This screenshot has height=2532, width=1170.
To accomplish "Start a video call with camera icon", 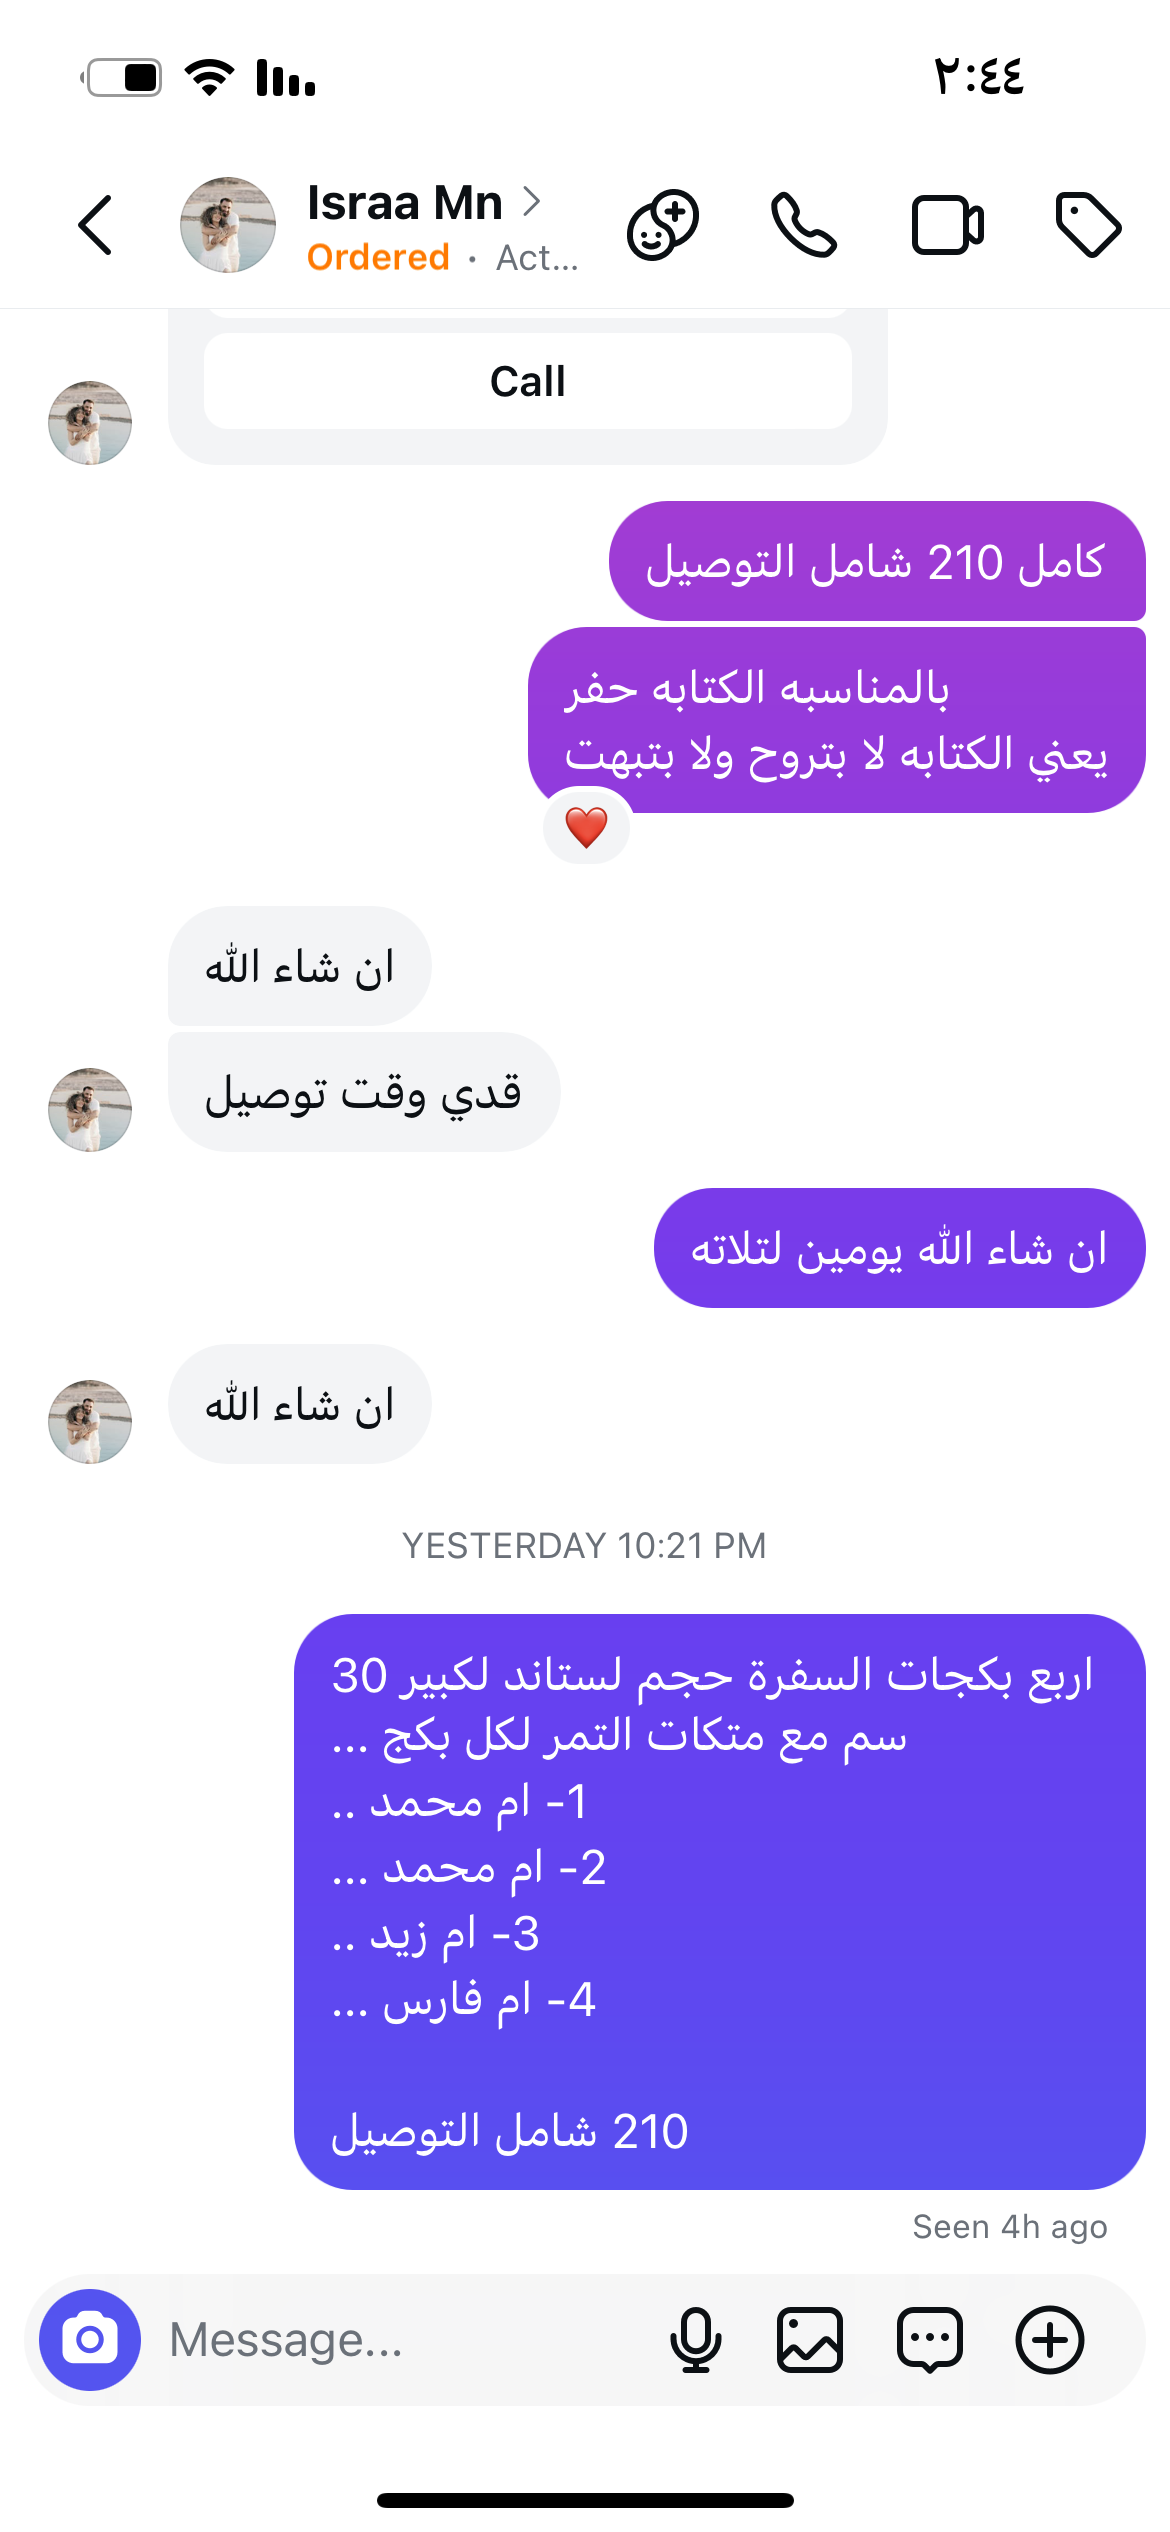I will coord(947,225).
